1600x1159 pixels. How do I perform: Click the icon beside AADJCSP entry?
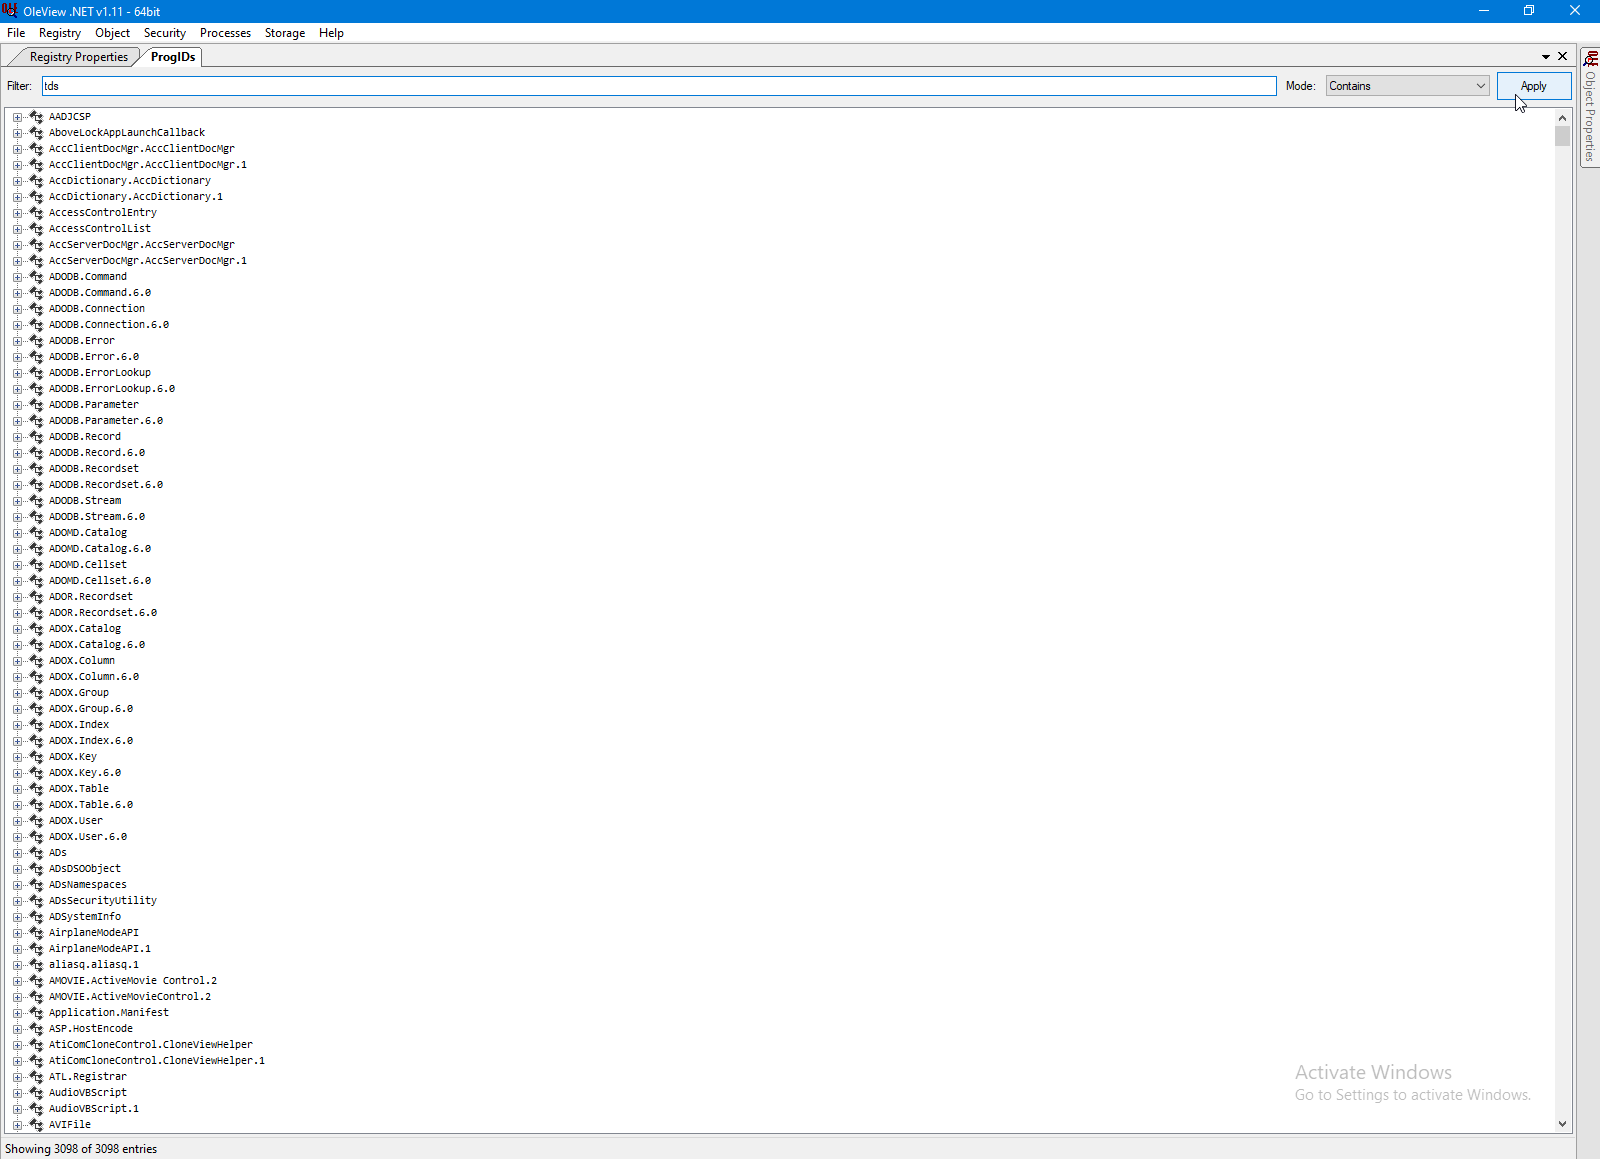pyautogui.click(x=36, y=117)
